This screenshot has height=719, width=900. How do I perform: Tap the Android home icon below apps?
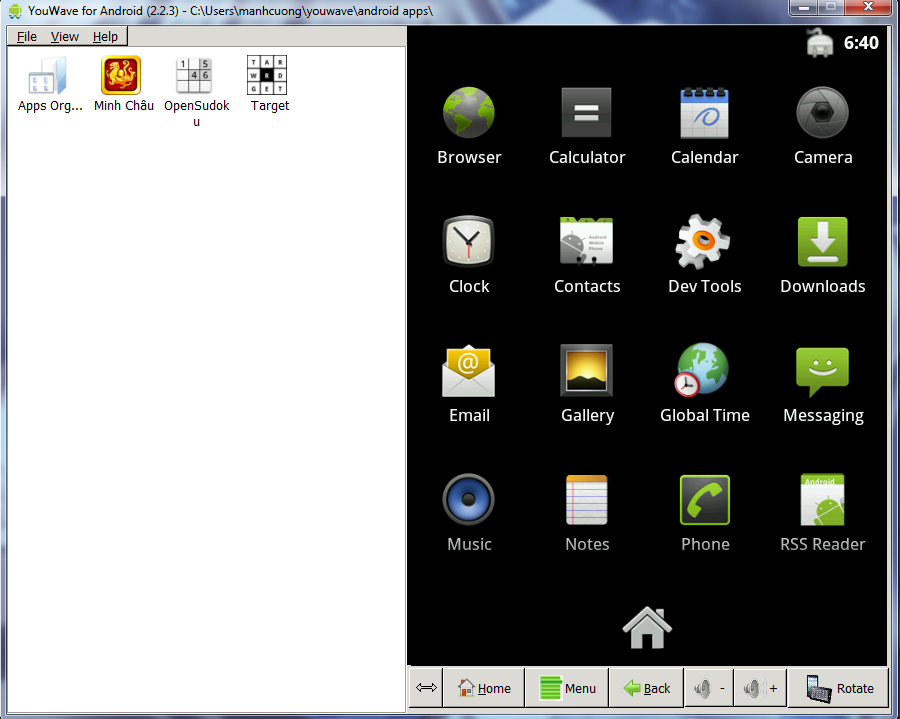(647, 628)
